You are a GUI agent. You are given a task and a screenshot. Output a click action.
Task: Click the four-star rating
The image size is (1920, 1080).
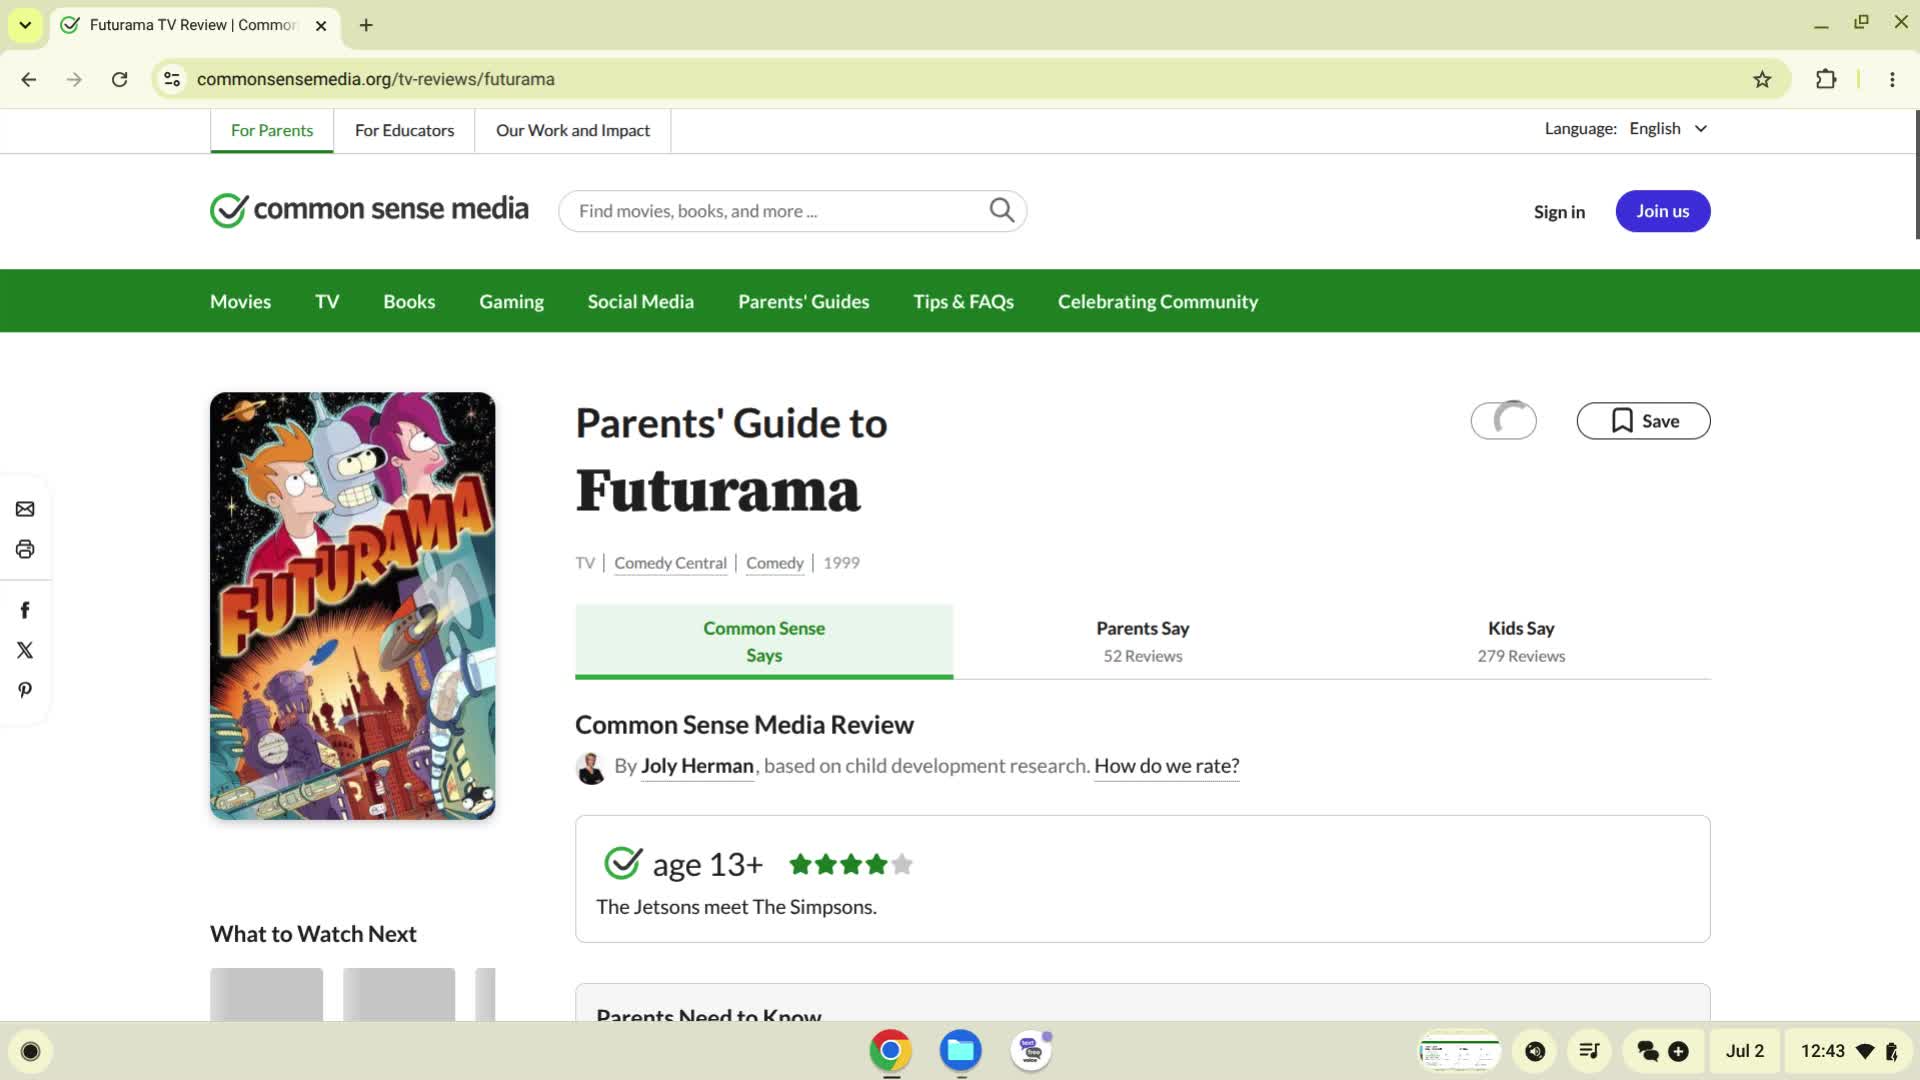[851, 864]
